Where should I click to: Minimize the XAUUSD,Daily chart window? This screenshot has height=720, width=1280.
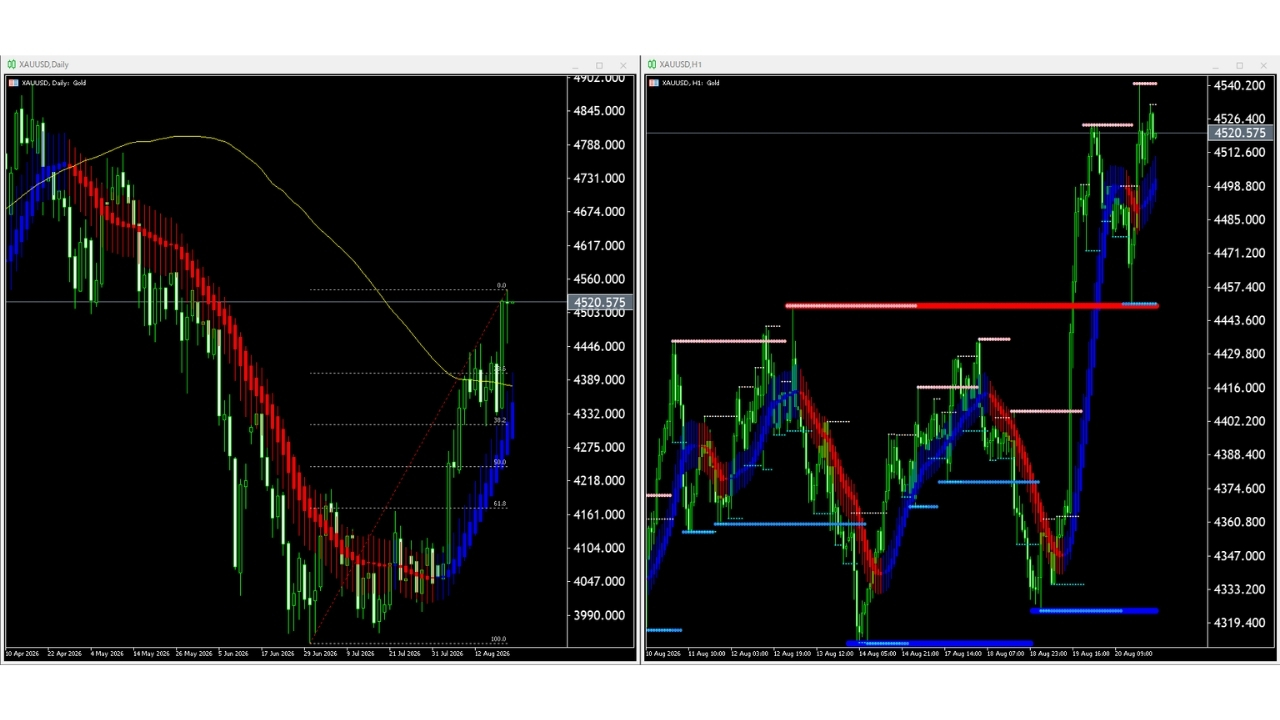tap(575, 65)
